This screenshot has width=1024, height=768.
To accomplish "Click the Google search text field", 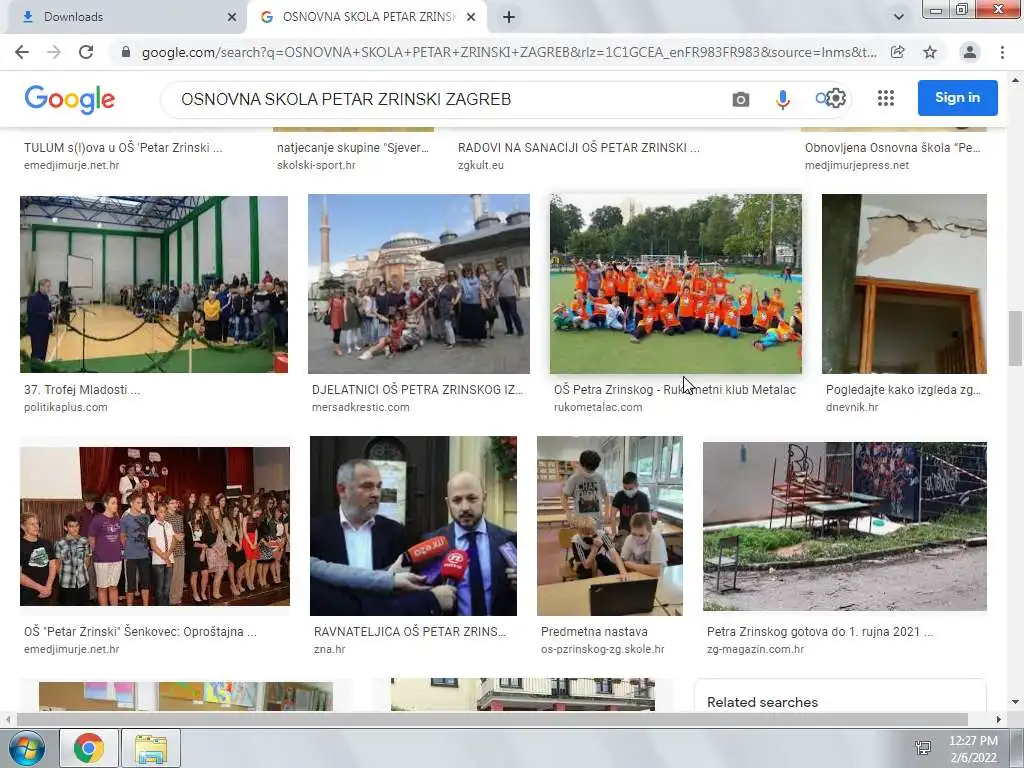I will [x=451, y=99].
